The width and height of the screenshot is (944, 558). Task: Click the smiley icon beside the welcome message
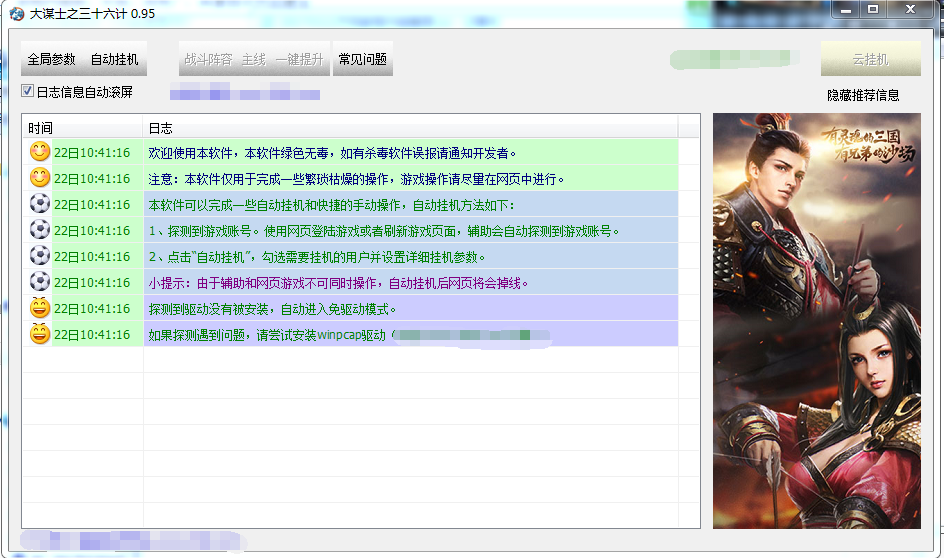39,153
